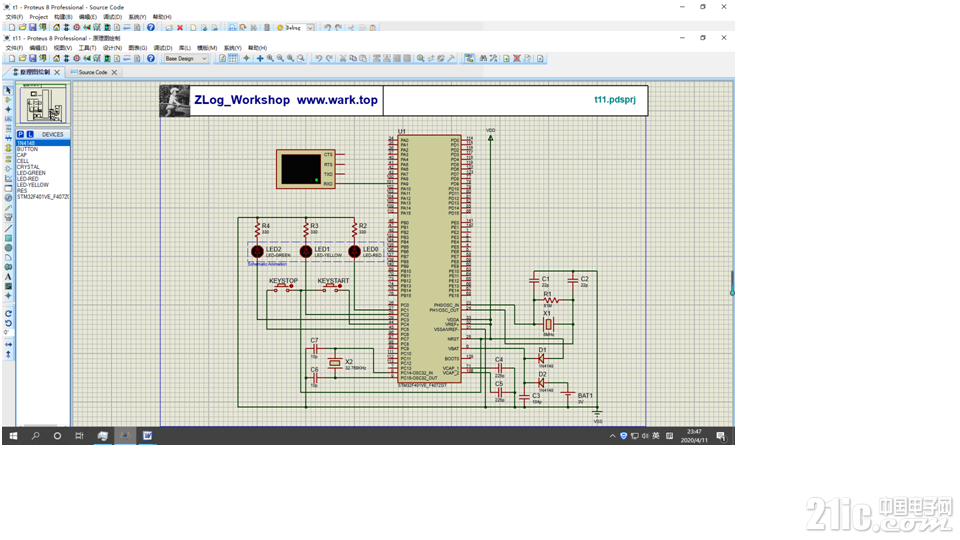Select the Component Mode tool
Image resolution: width=960 pixels, height=540 pixels.
click(x=8, y=99)
